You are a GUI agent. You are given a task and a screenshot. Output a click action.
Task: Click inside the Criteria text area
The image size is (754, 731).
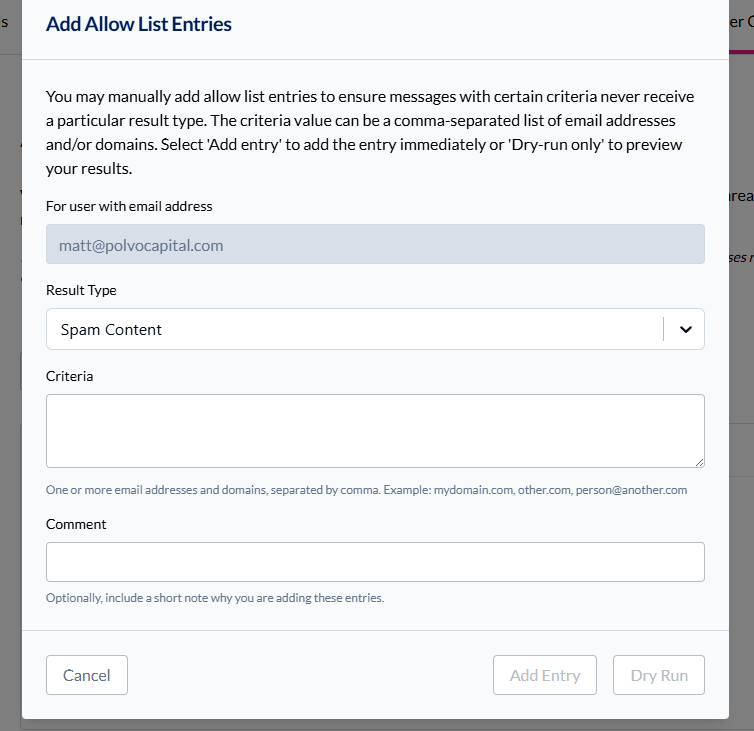(375, 430)
